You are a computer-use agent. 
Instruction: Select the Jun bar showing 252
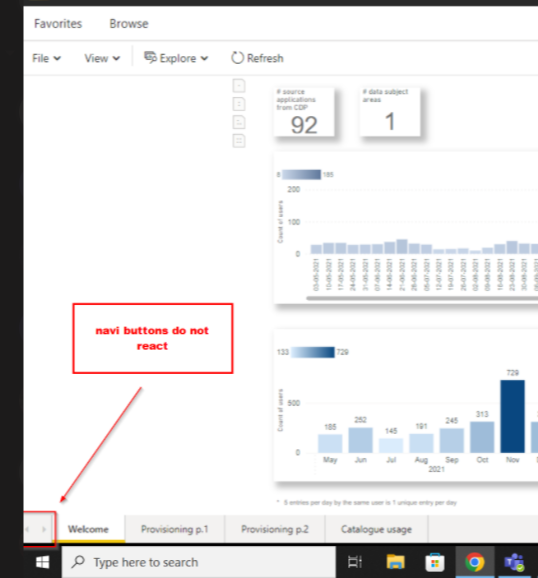coord(360,440)
